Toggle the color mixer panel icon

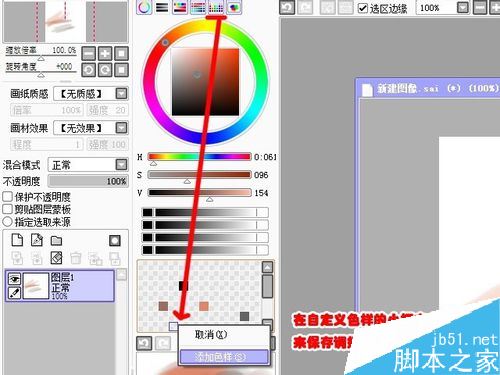(x=198, y=7)
